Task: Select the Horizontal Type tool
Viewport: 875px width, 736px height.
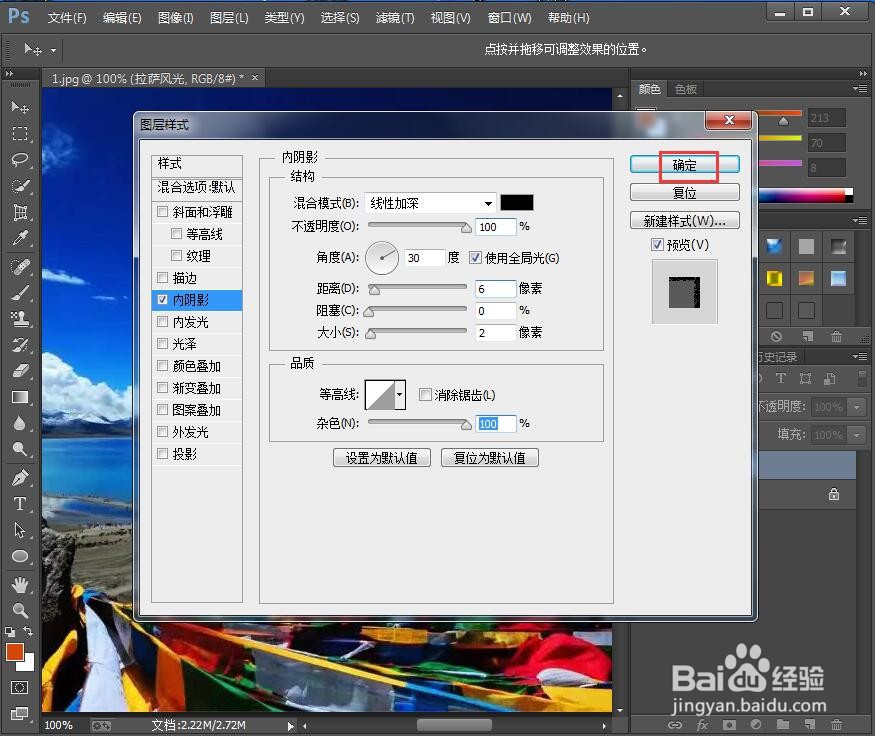Action: (18, 503)
